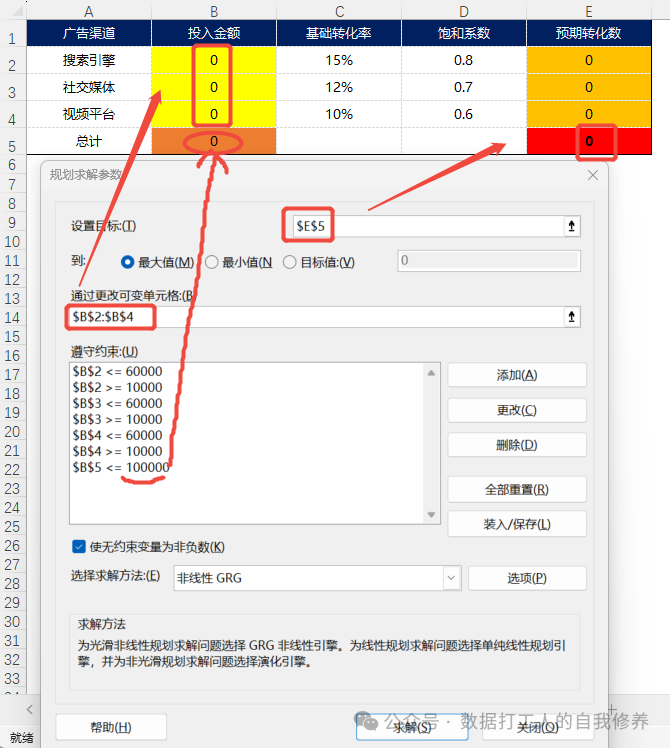The image size is (670, 748).
Task: Click the range selector icon for Set Objective
Action: (x=572, y=226)
